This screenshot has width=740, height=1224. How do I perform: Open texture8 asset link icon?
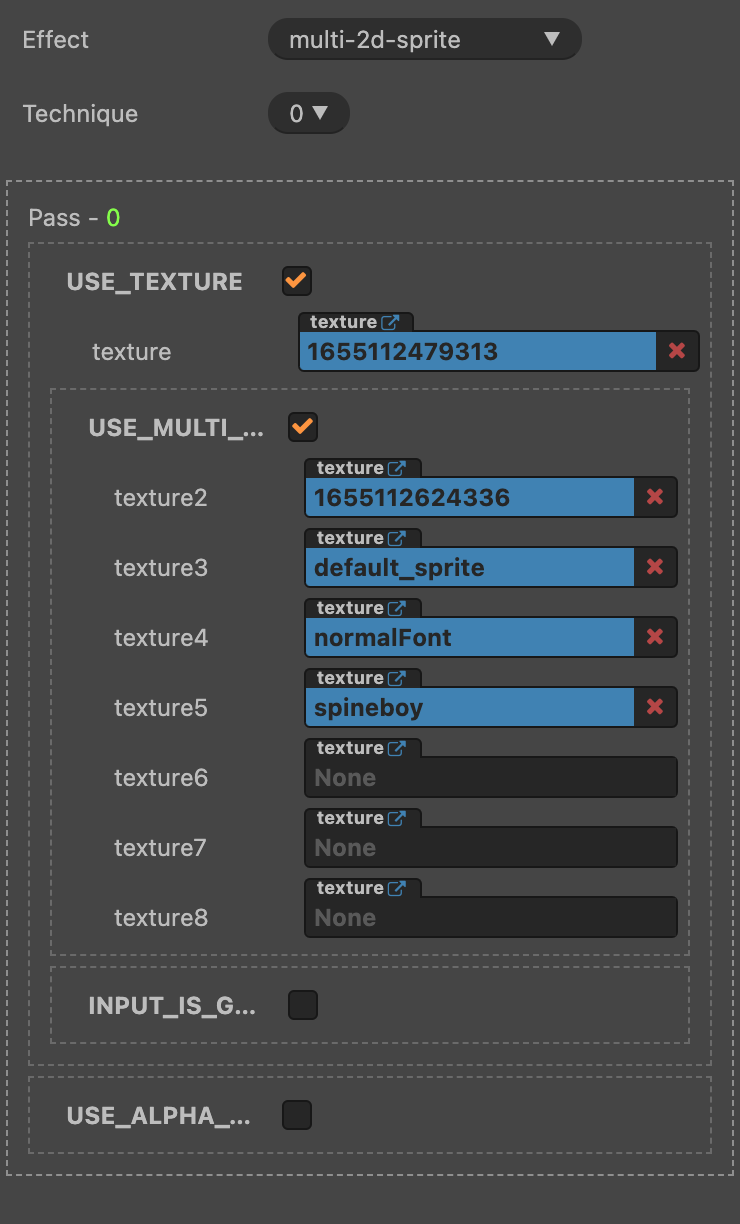[x=398, y=888]
